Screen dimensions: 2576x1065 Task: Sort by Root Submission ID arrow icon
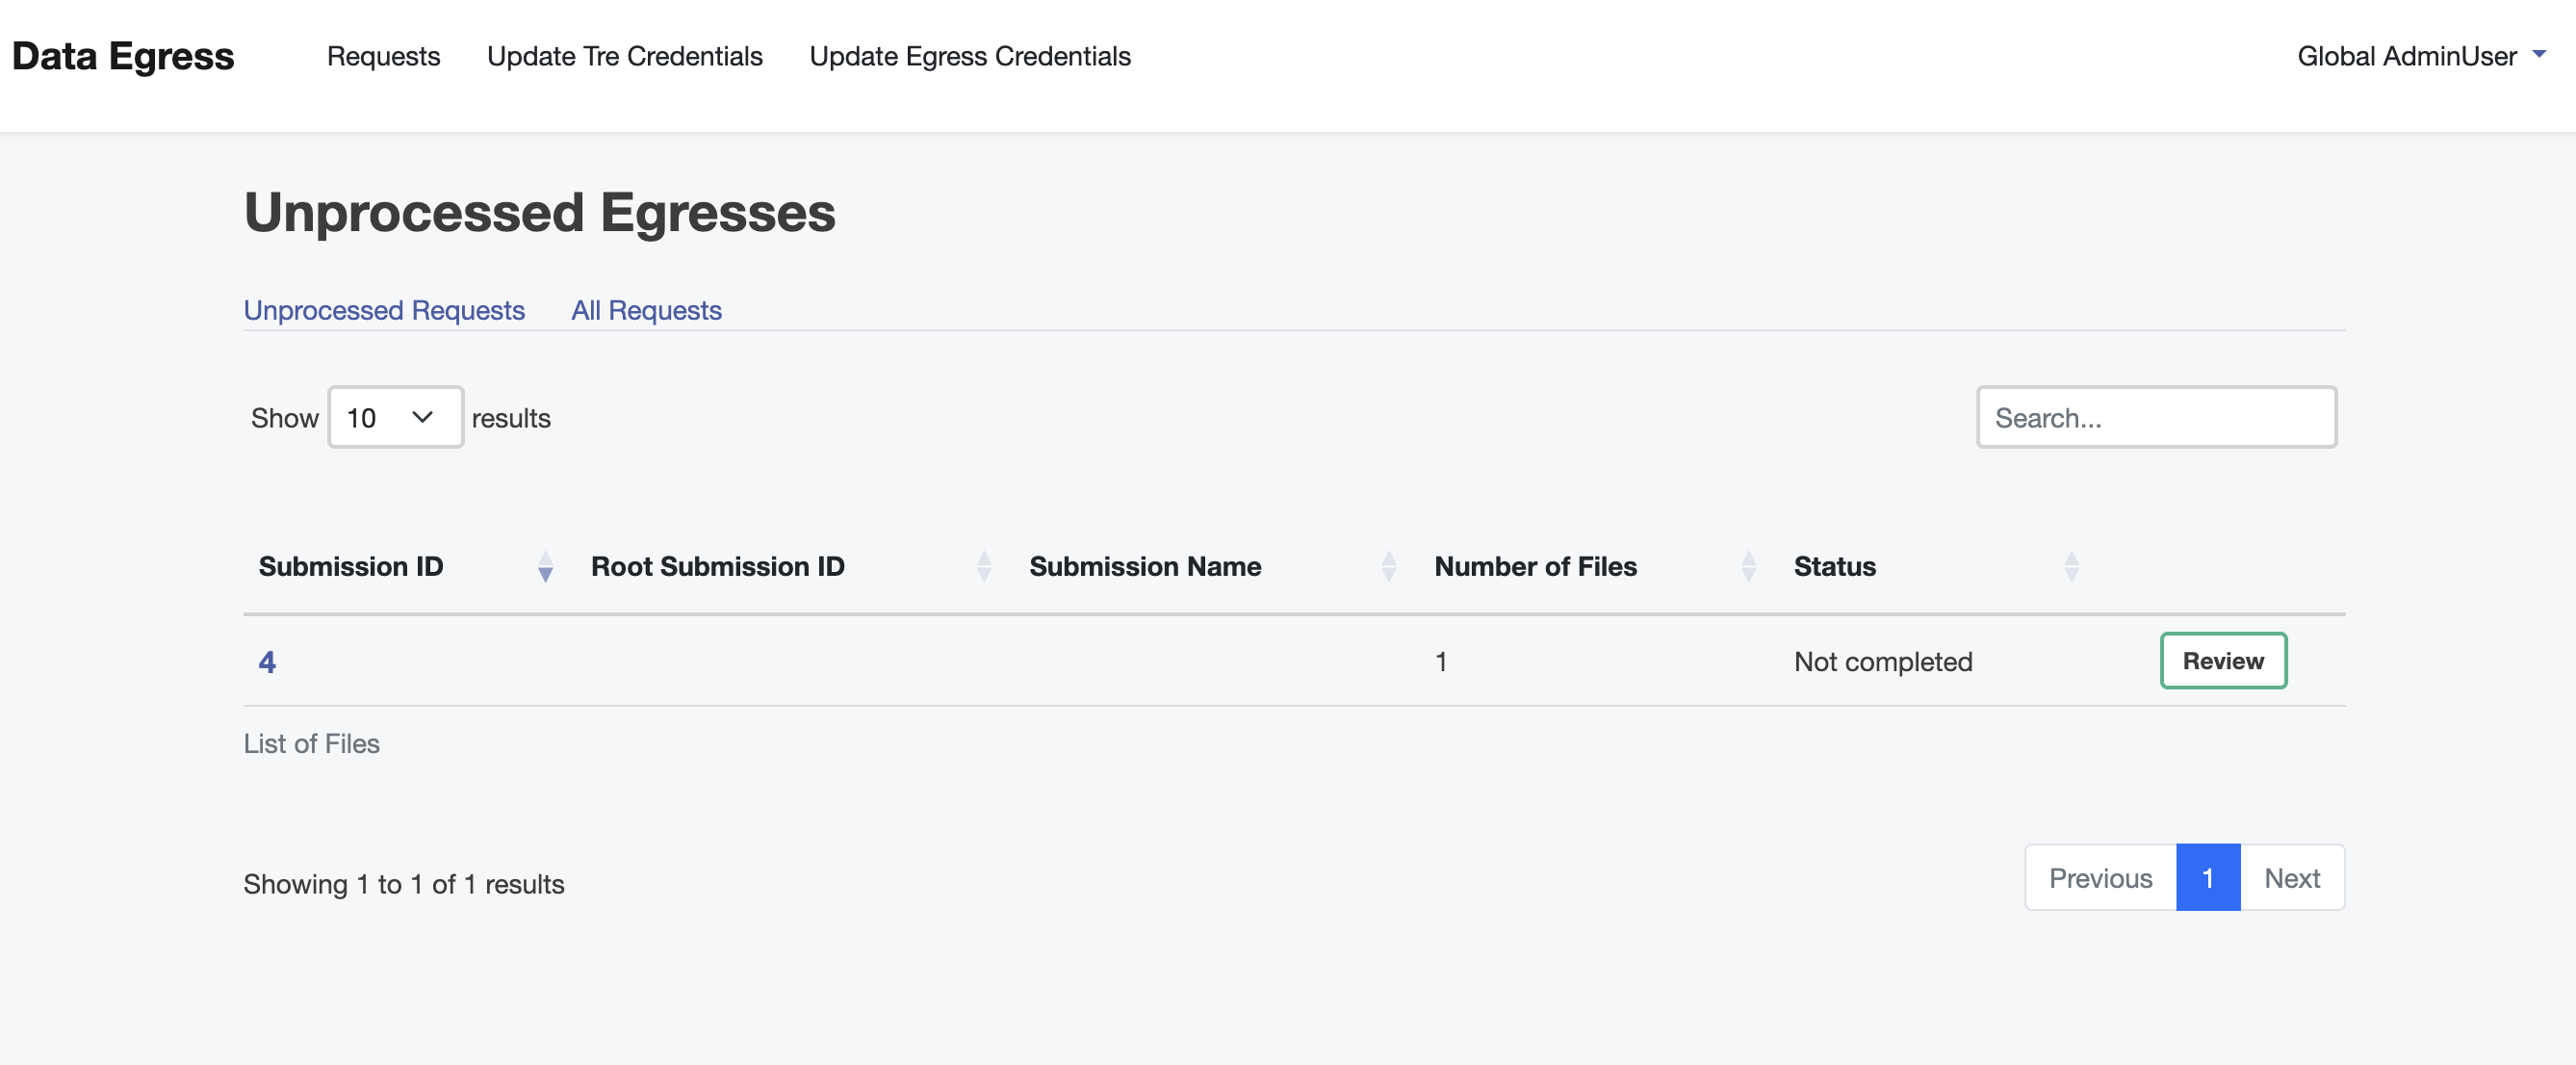[x=984, y=567]
